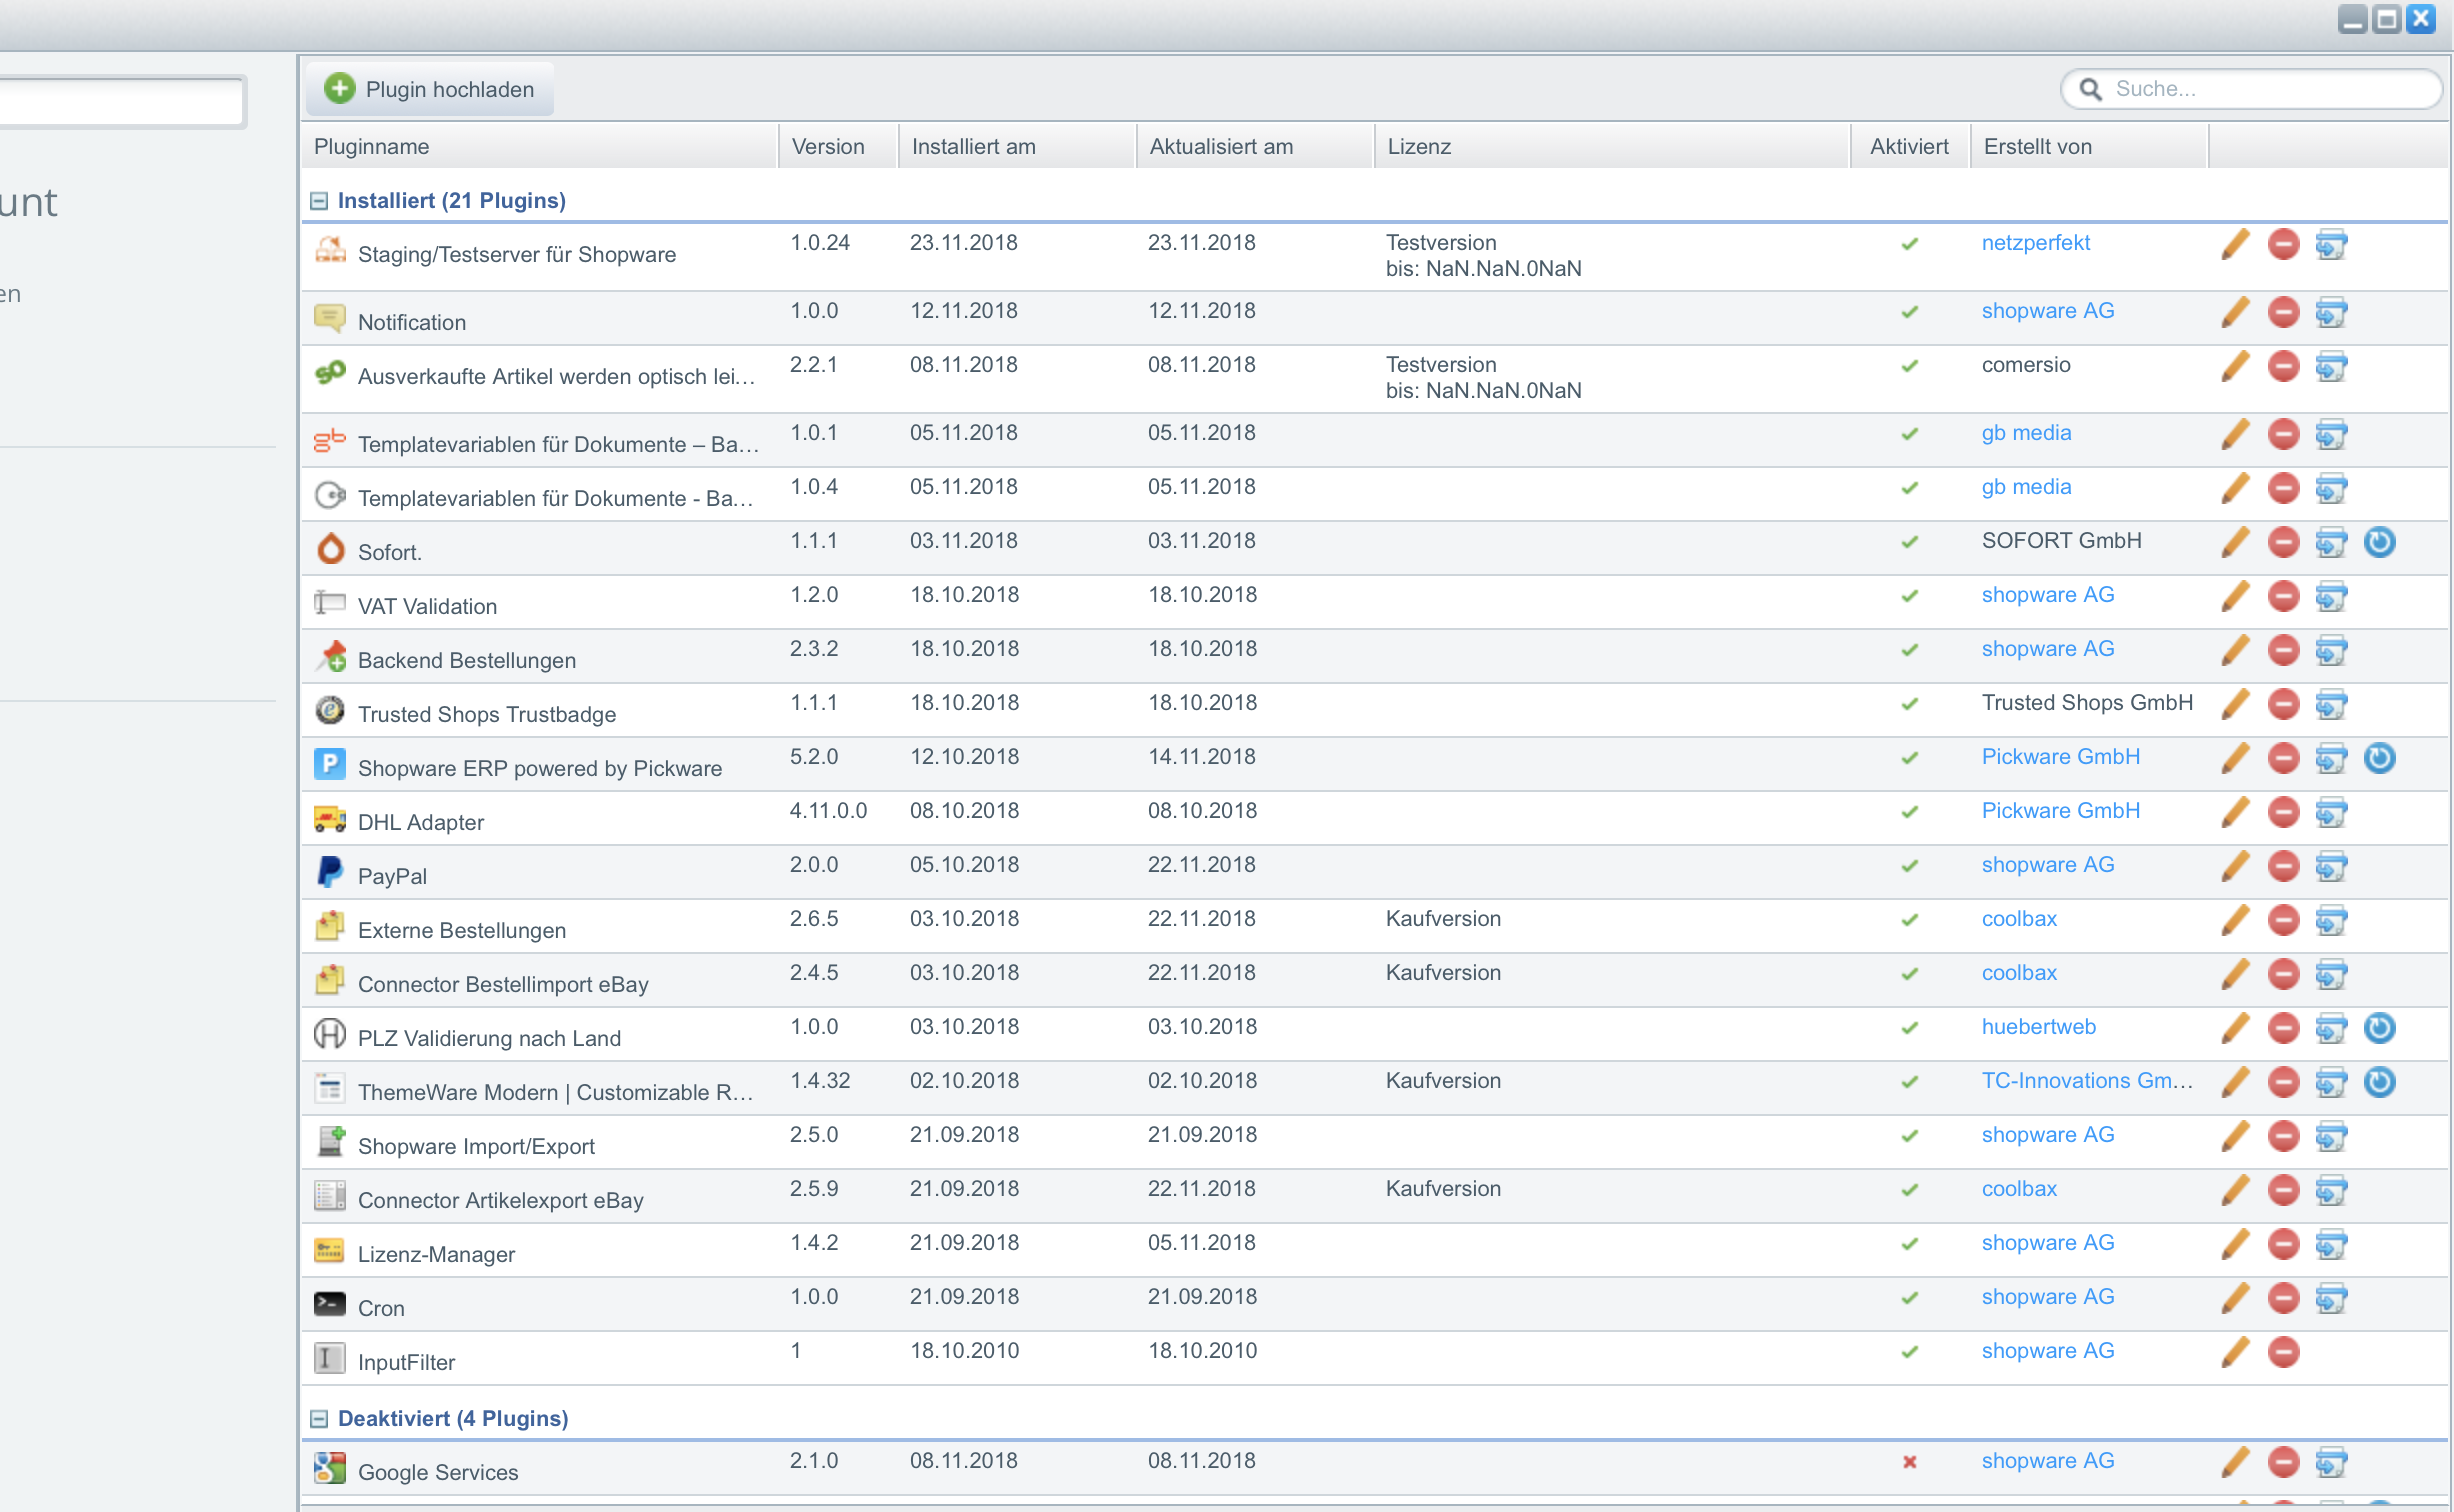Deactivate Cron via its green checkmark
This screenshot has height=1512, width=2454.
click(x=1909, y=1298)
